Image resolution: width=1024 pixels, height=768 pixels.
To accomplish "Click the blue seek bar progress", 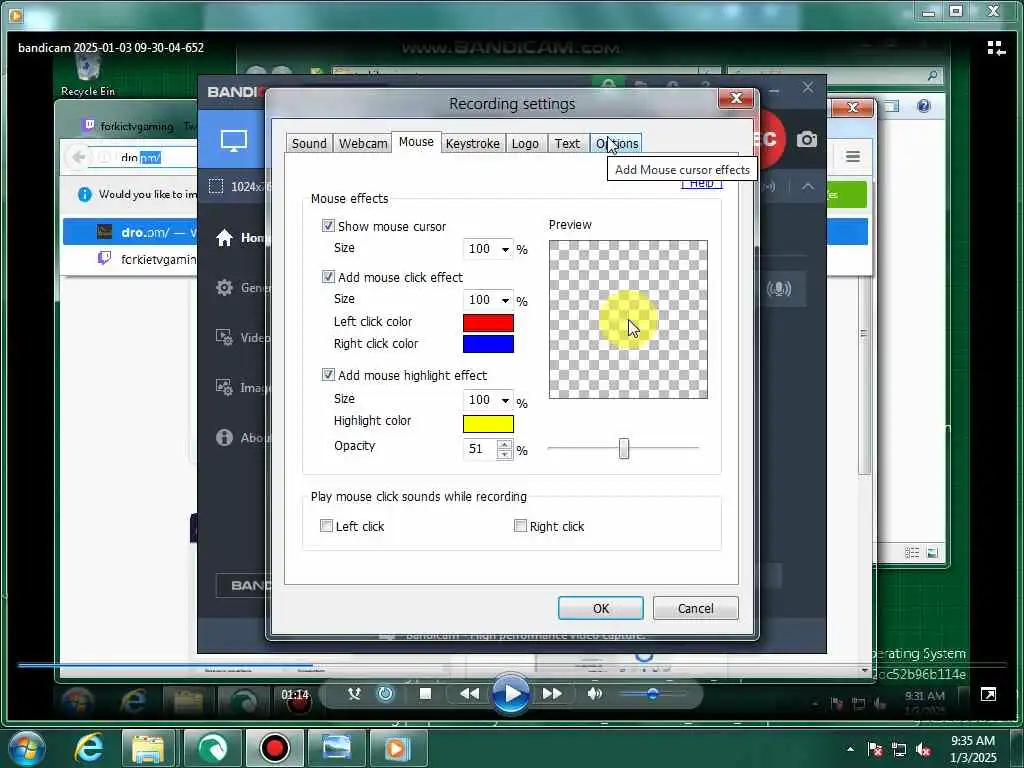I will pos(165,665).
